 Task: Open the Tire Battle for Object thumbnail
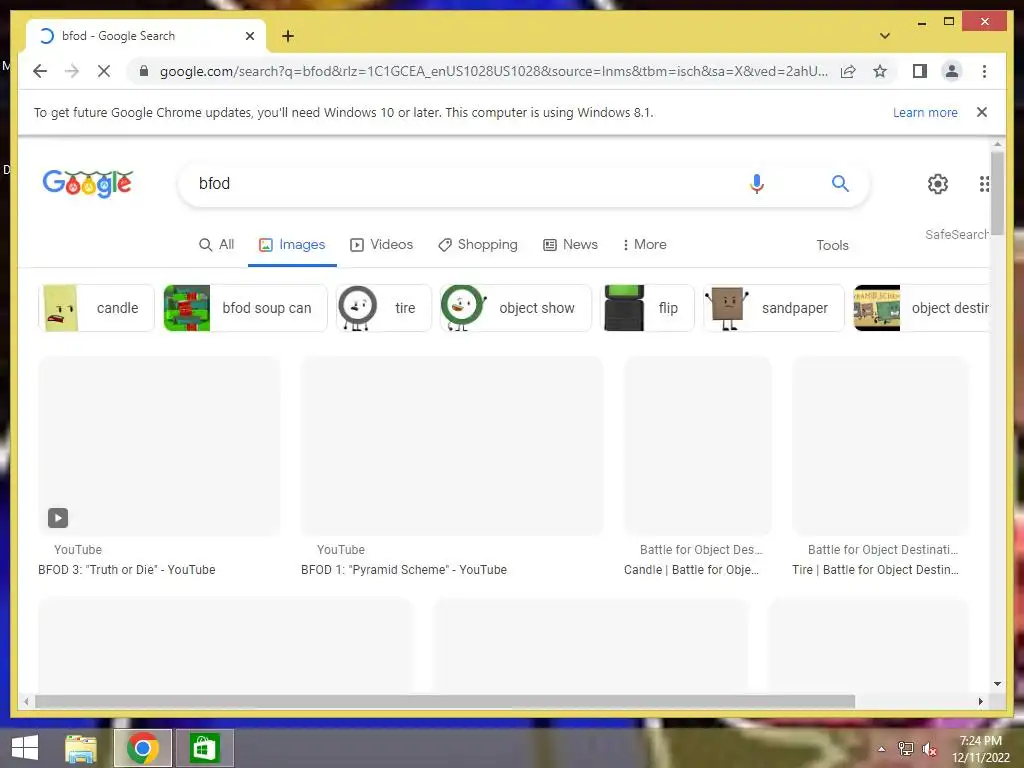[x=880, y=446]
